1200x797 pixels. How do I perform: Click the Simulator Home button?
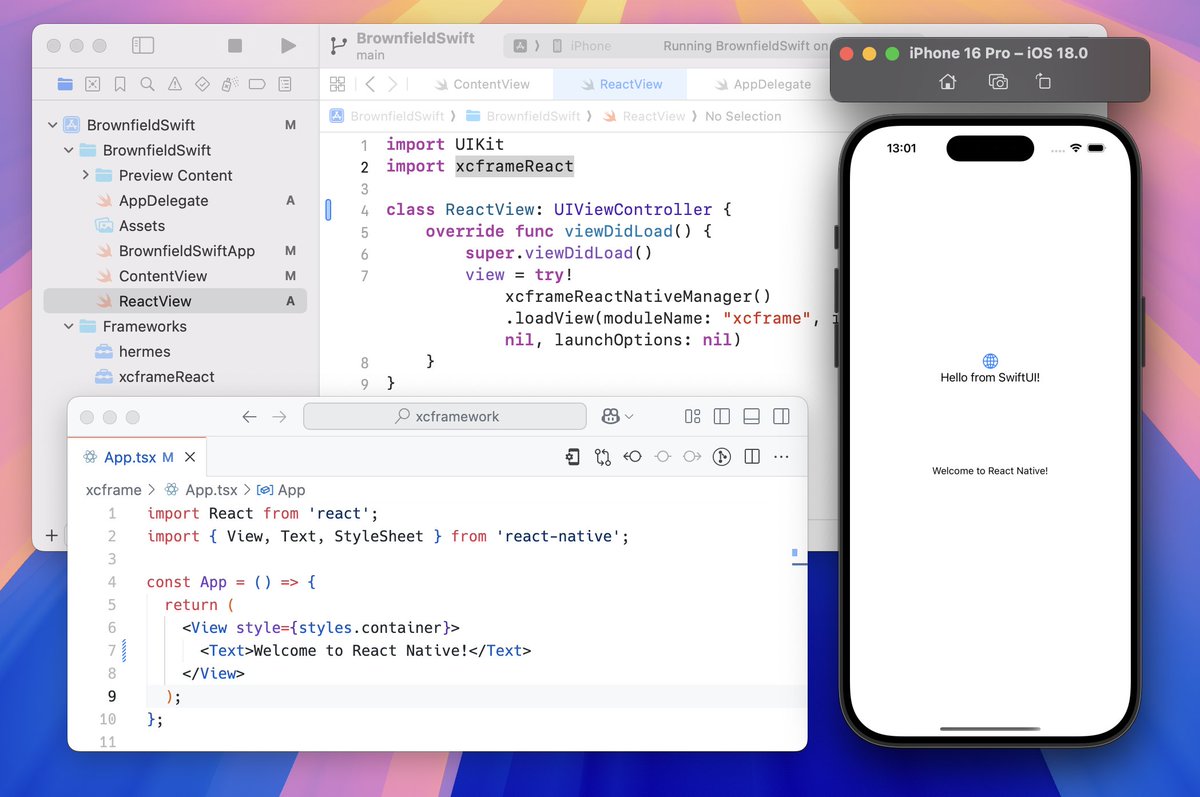tap(947, 82)
